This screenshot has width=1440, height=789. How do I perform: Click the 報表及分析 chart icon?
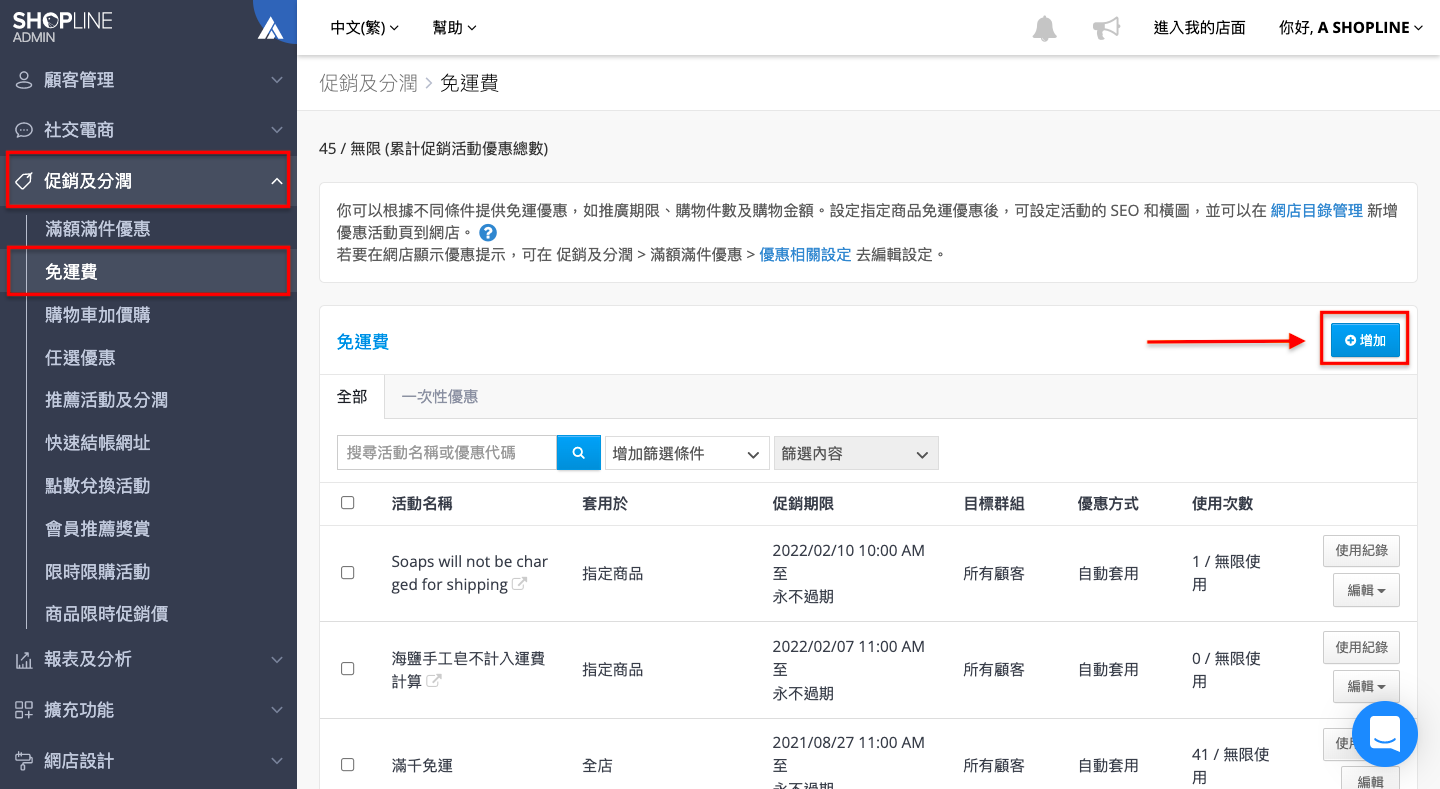tap(24, 659)
